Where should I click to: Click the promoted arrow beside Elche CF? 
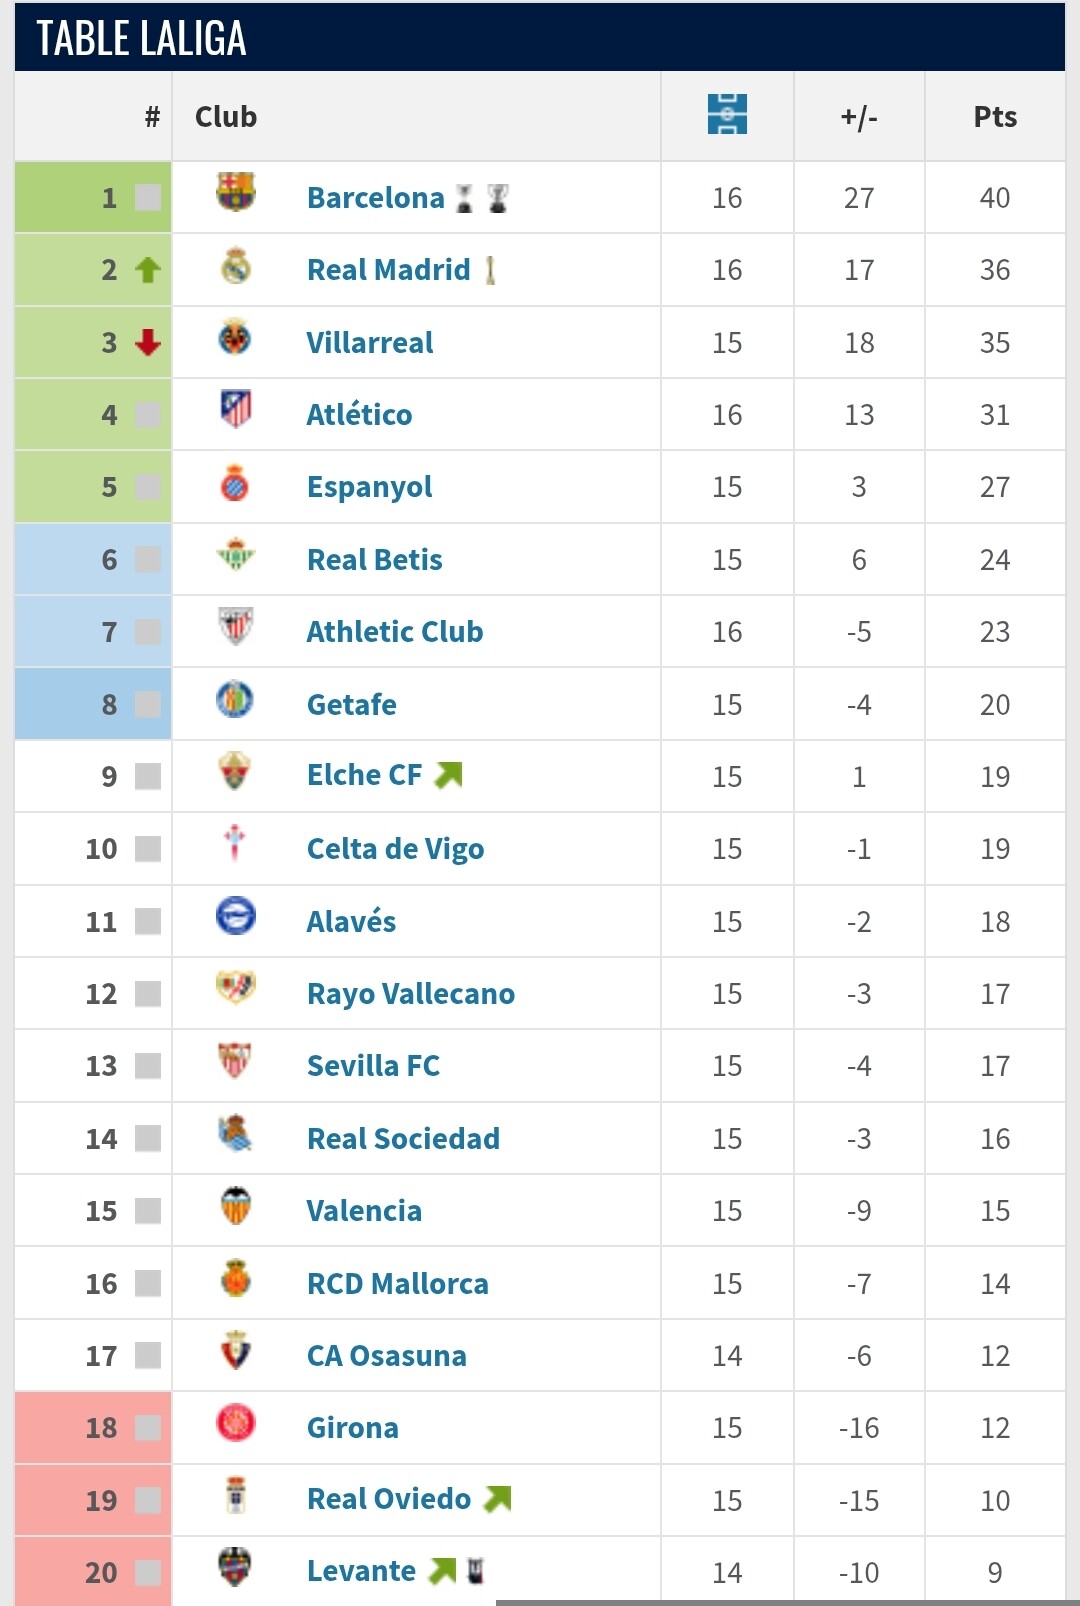449,775
